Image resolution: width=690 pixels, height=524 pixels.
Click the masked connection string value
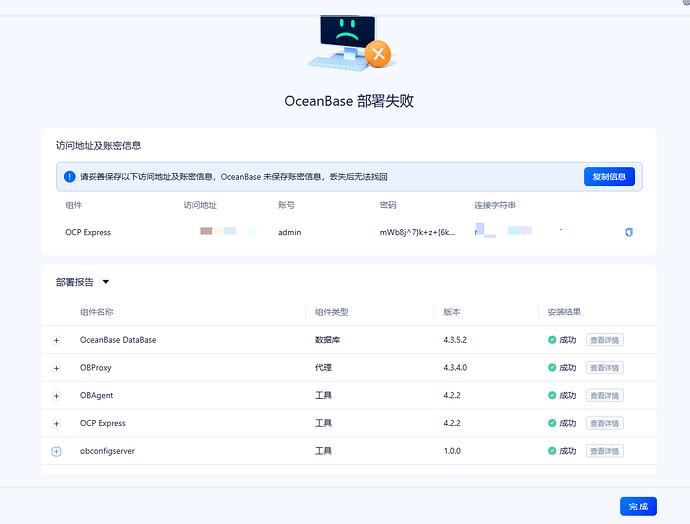pos(518,230)
